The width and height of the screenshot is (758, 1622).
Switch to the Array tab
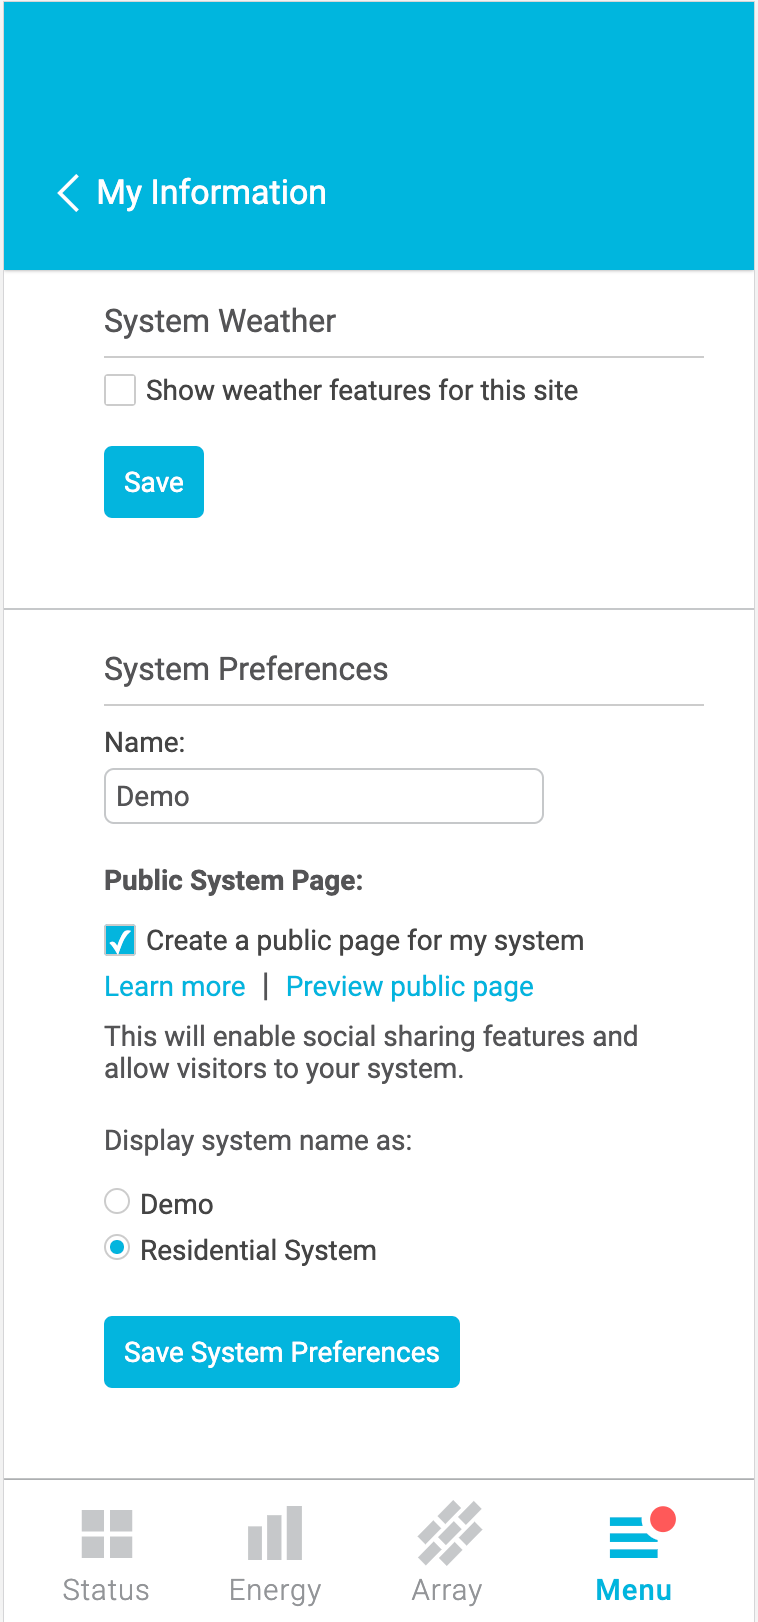(447, 1550)
